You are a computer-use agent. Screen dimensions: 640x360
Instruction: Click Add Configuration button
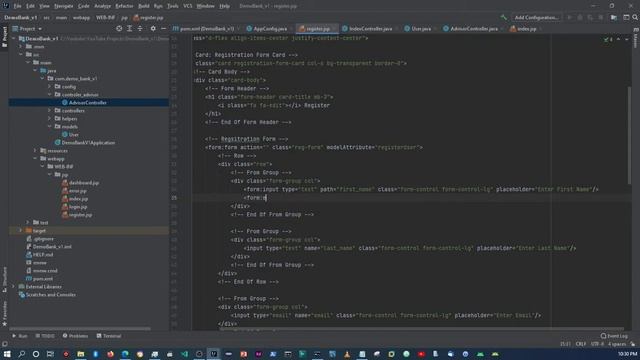pyautogui.click(x=536, y=18)
